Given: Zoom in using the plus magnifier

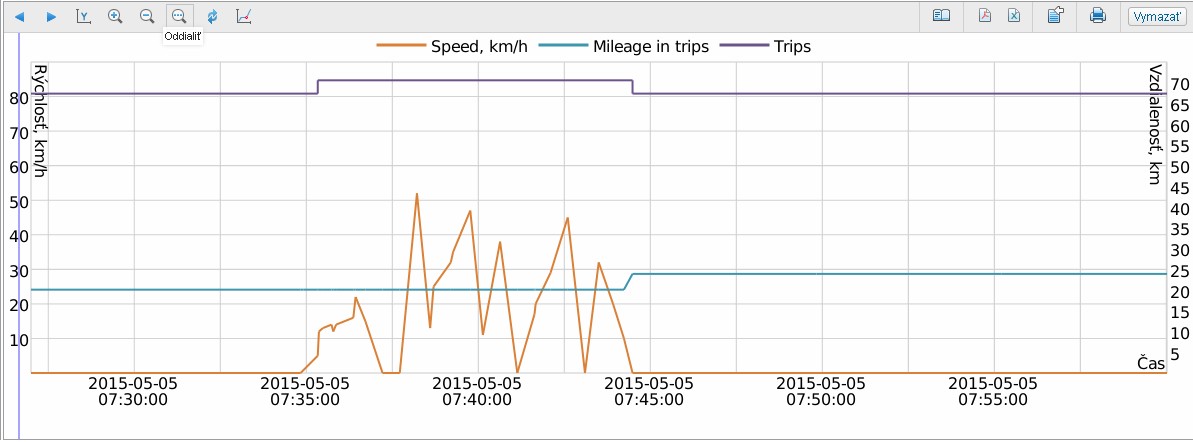Looking at the screenshot, I should point(115,16).
